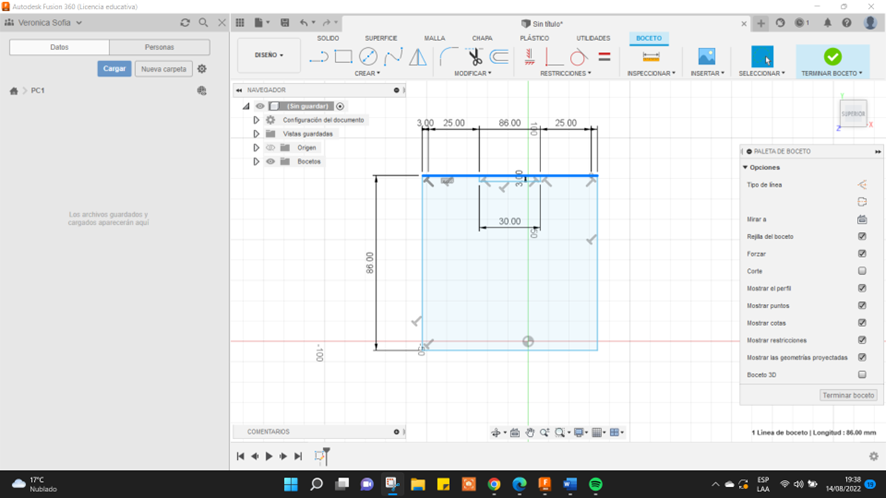Enable the Corte checkbox
Image resolution: width=886 pixels, height=498 pixels.
pyautogui.click(x=862, y=271)
